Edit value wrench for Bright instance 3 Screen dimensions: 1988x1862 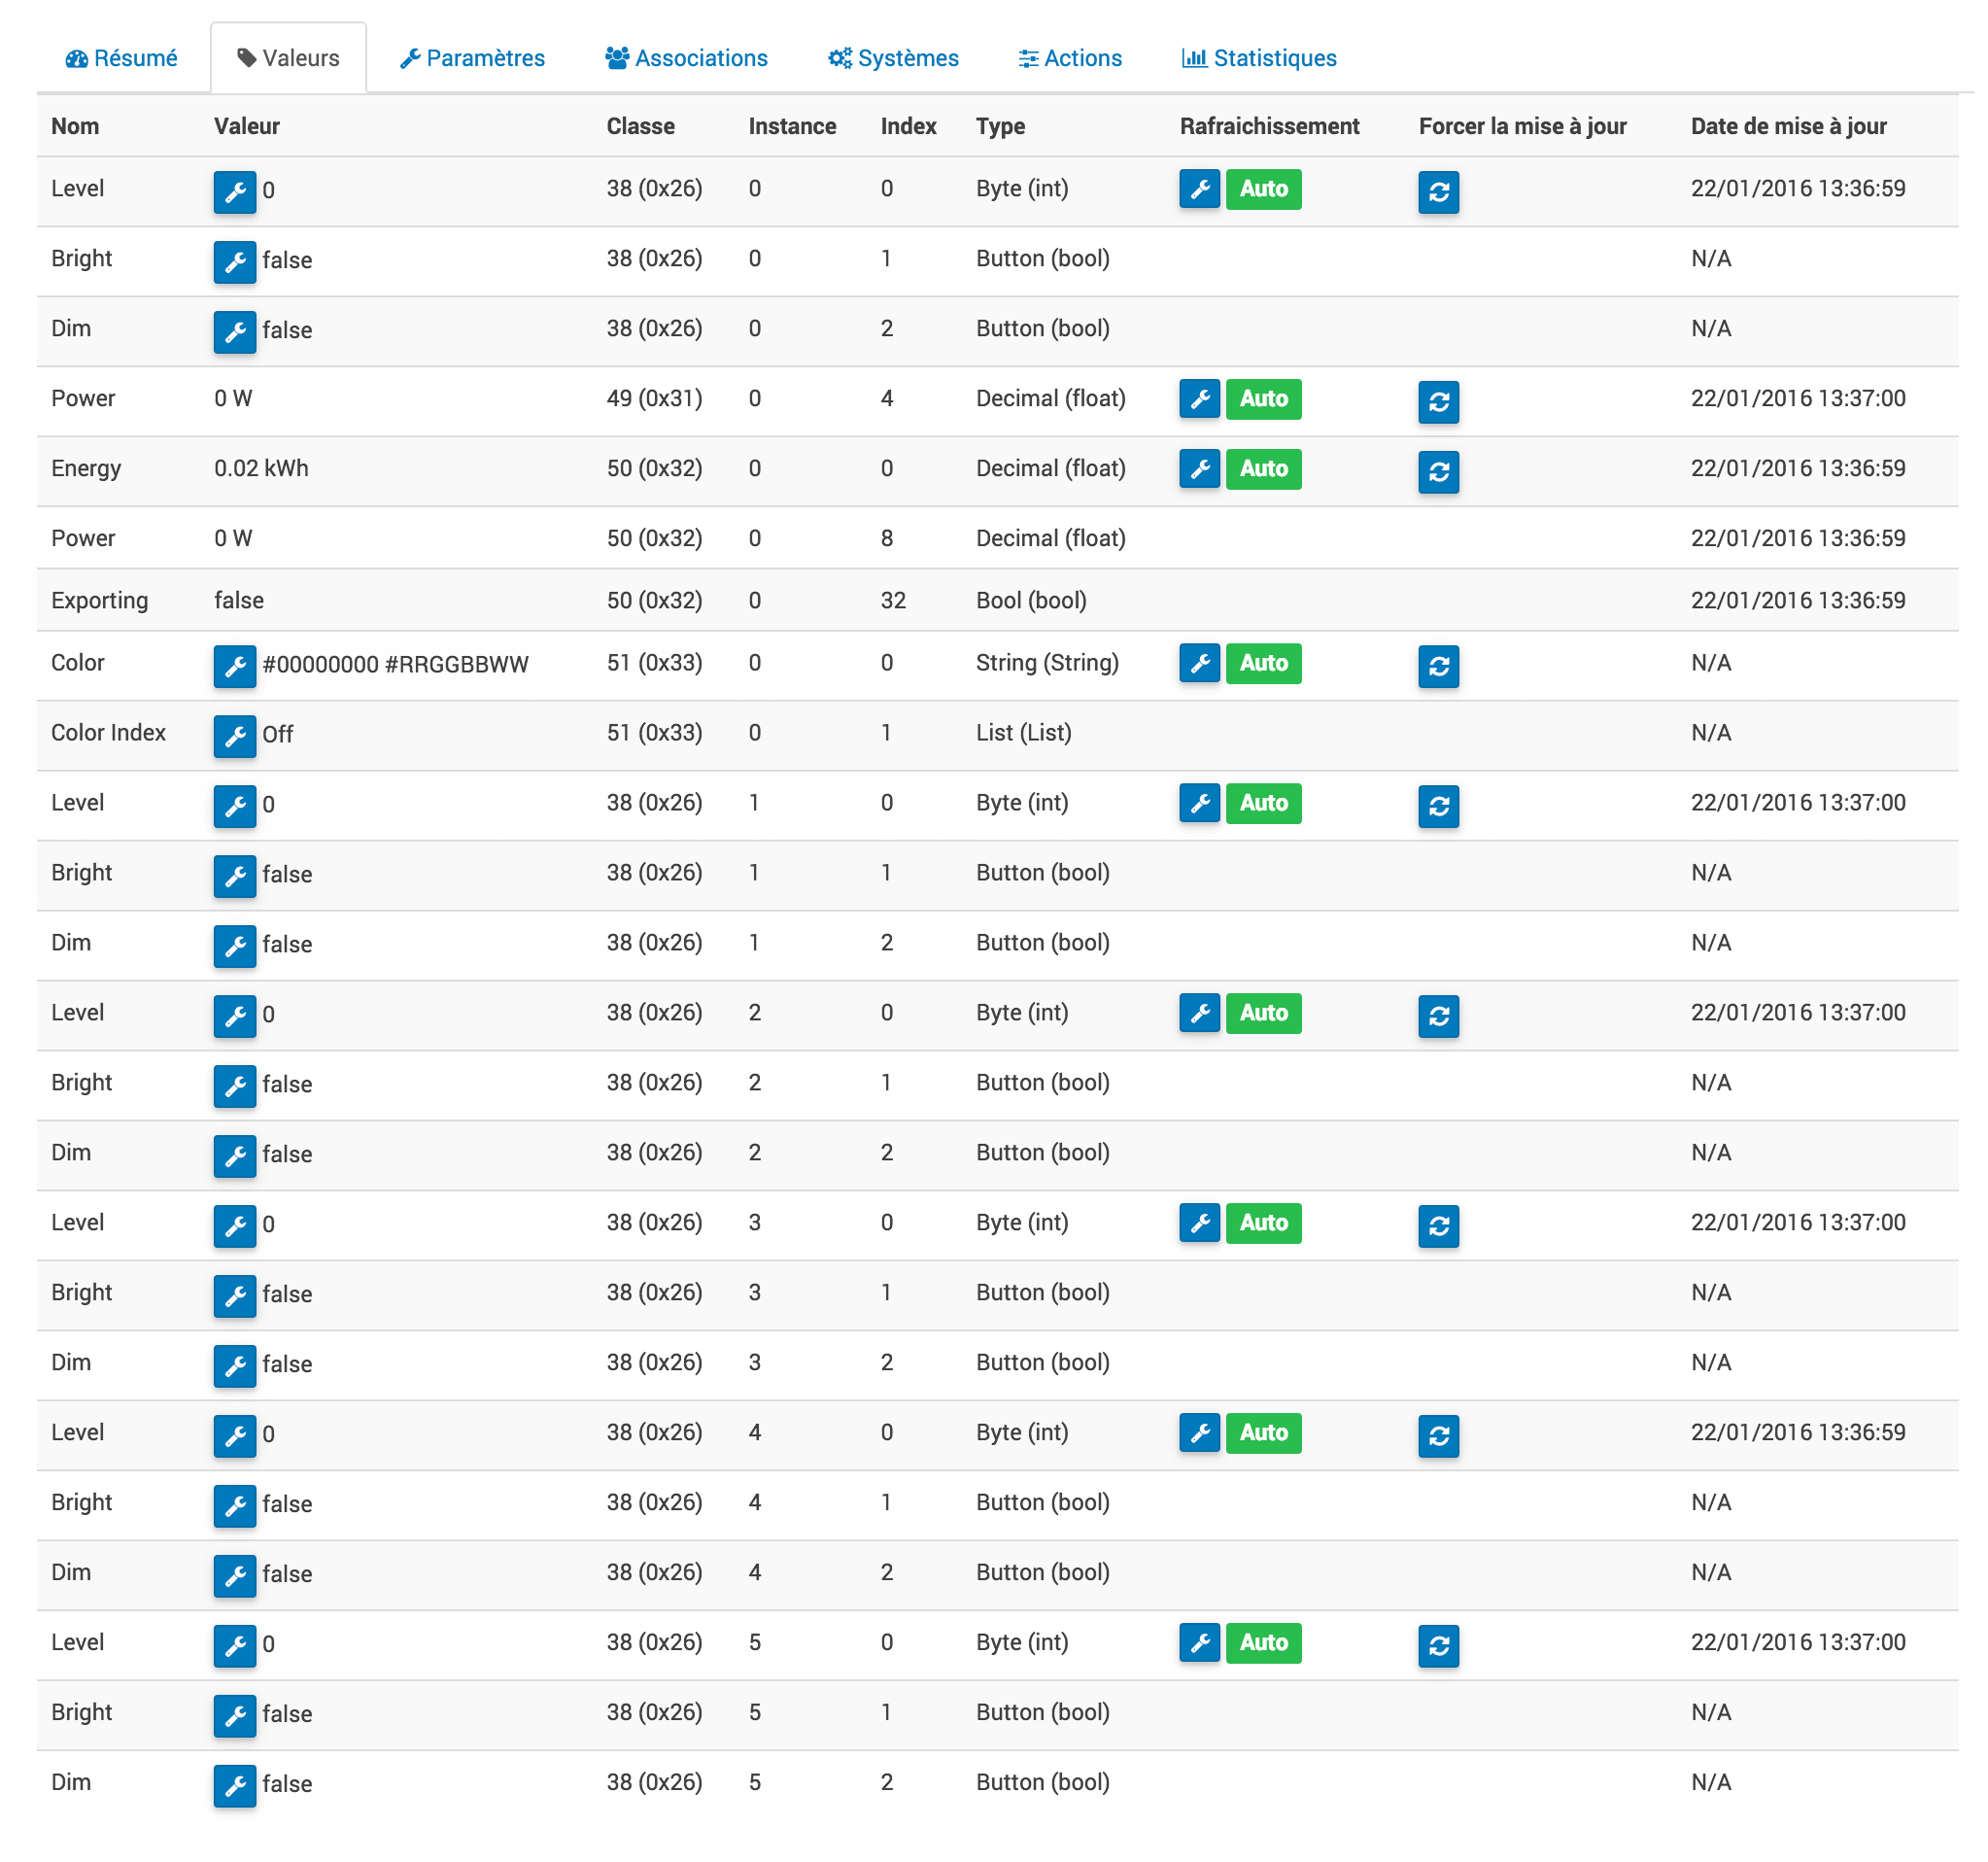(235, 1296)
